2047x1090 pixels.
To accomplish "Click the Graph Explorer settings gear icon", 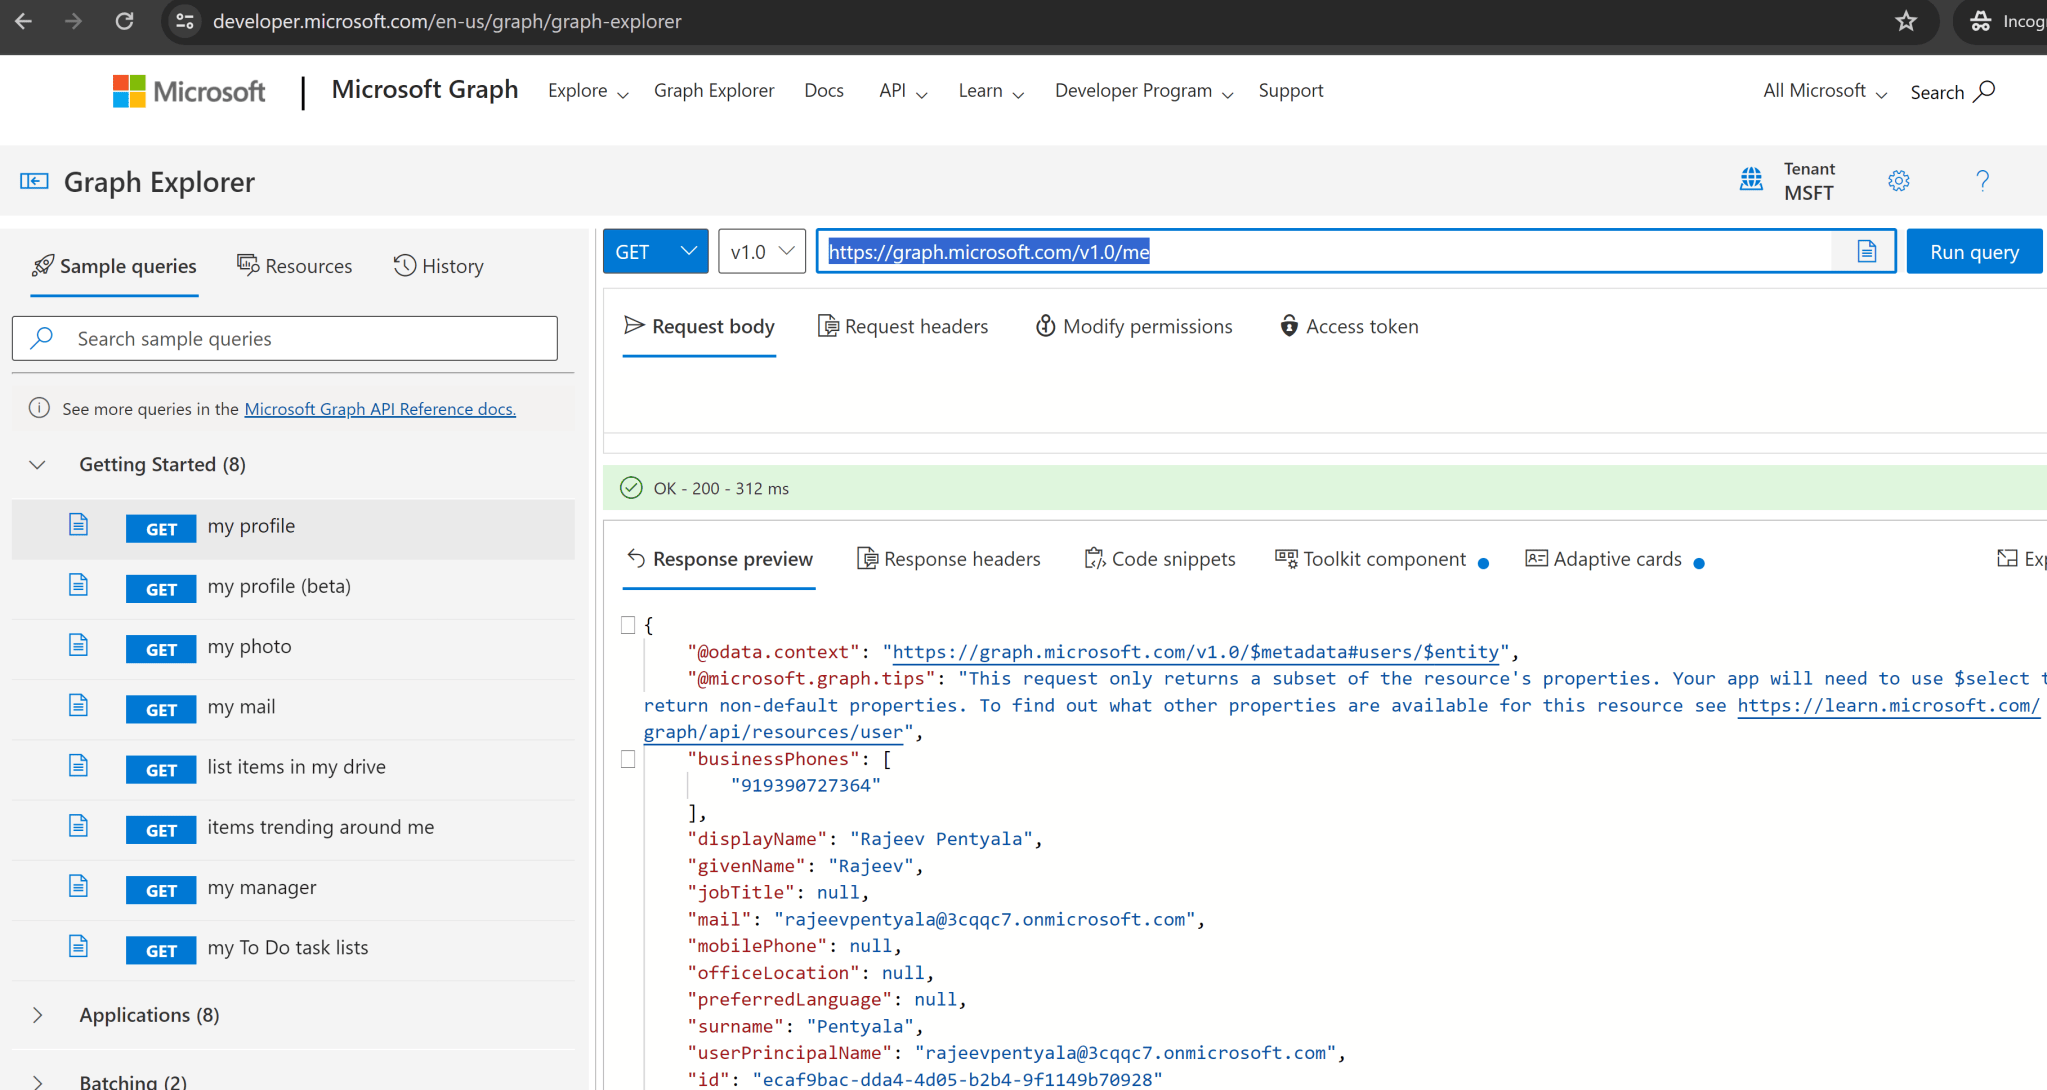I will [x=1898, y=181].
